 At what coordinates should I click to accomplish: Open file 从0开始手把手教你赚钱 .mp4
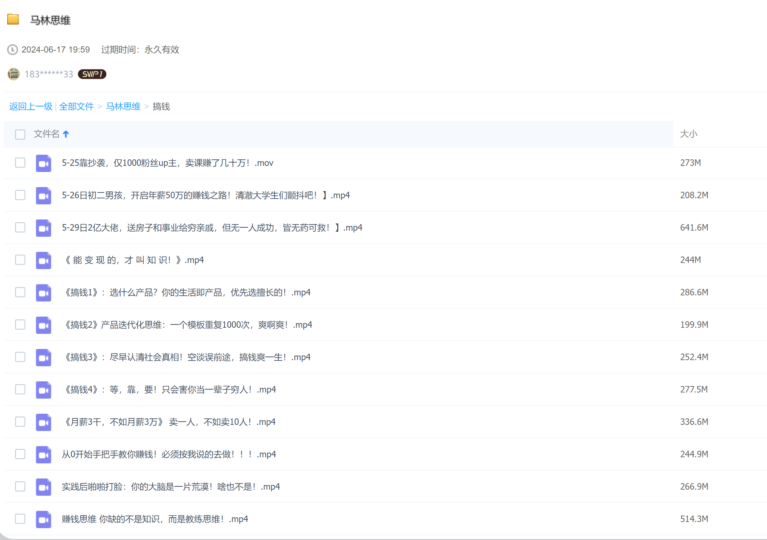(x=169, y=454)
